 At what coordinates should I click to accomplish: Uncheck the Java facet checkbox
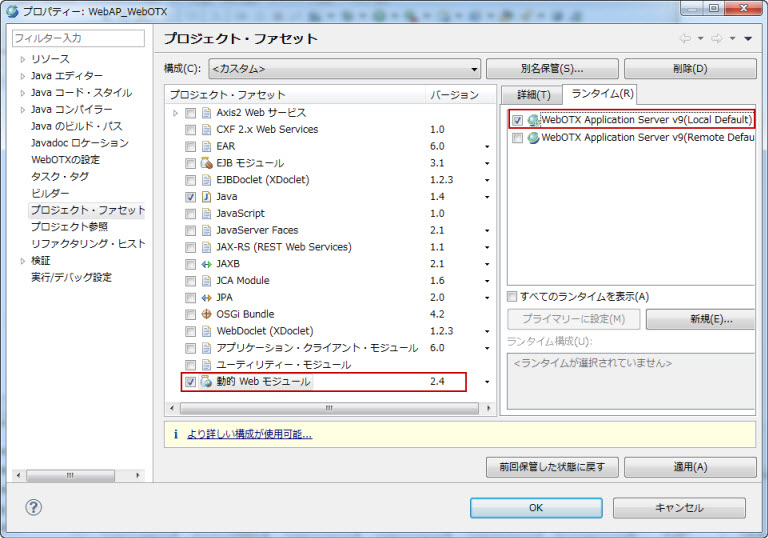point(190,197)
